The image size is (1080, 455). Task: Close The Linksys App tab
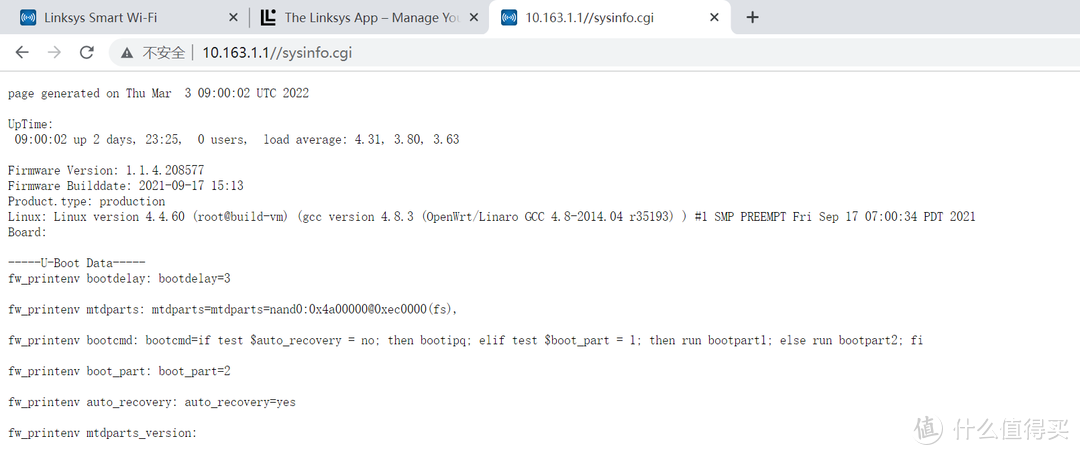[475, 18]
